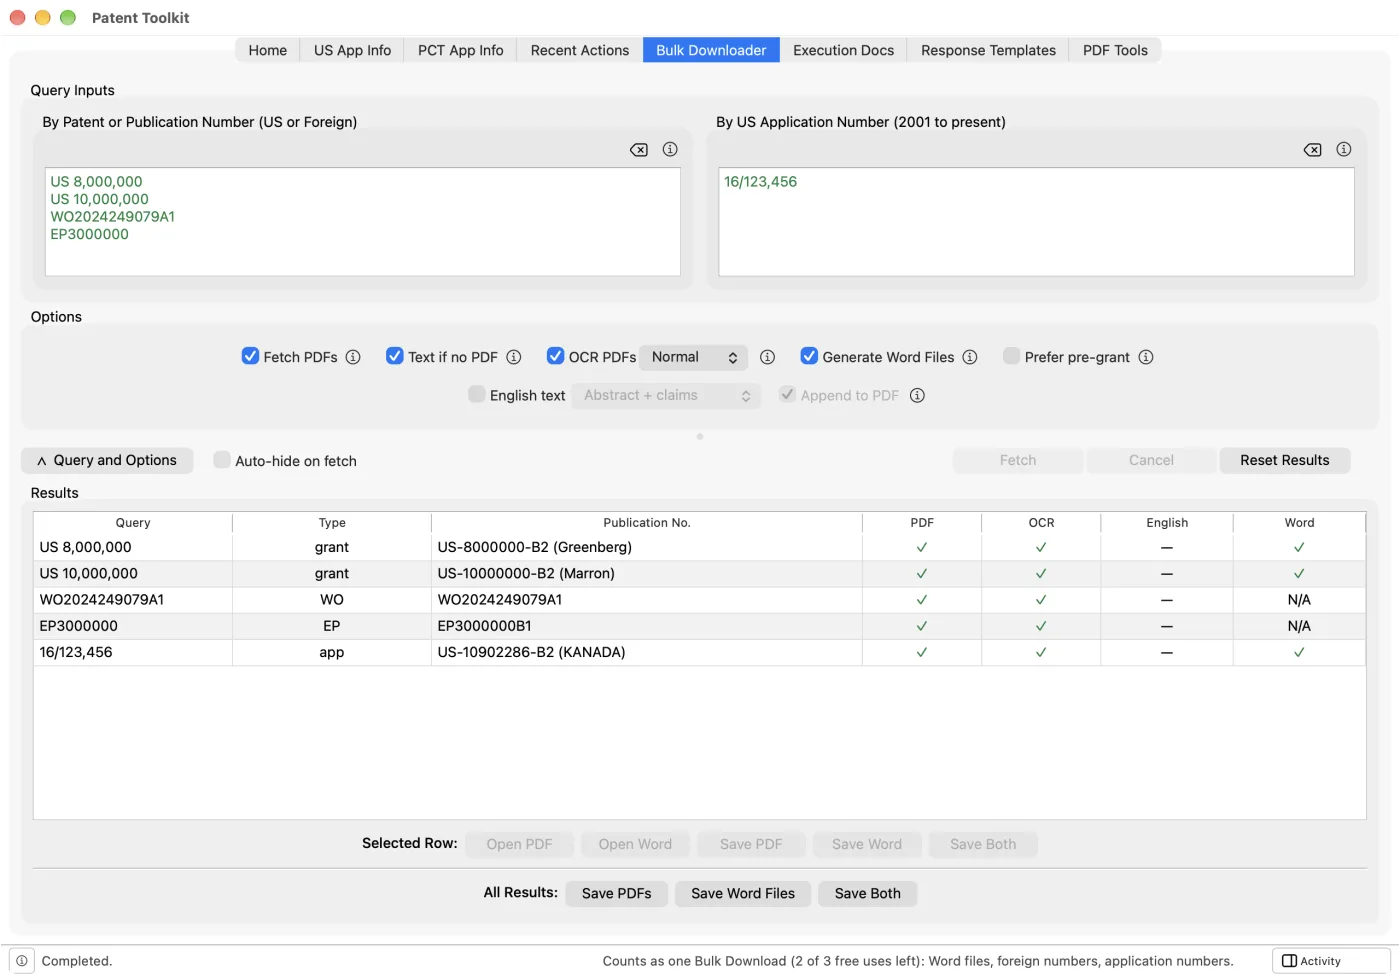
Task: Disable the OCR PDFs checkbox
Action: [x=556, y=356]
